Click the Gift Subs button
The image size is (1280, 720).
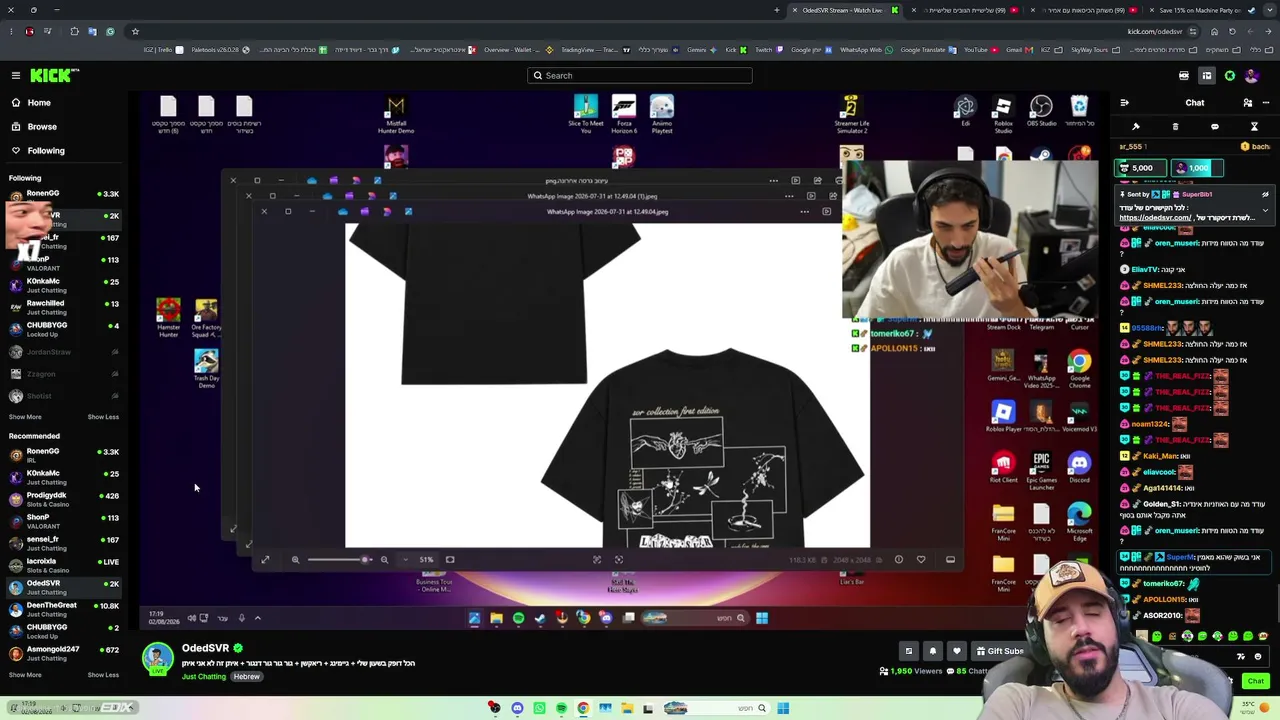1000,651
